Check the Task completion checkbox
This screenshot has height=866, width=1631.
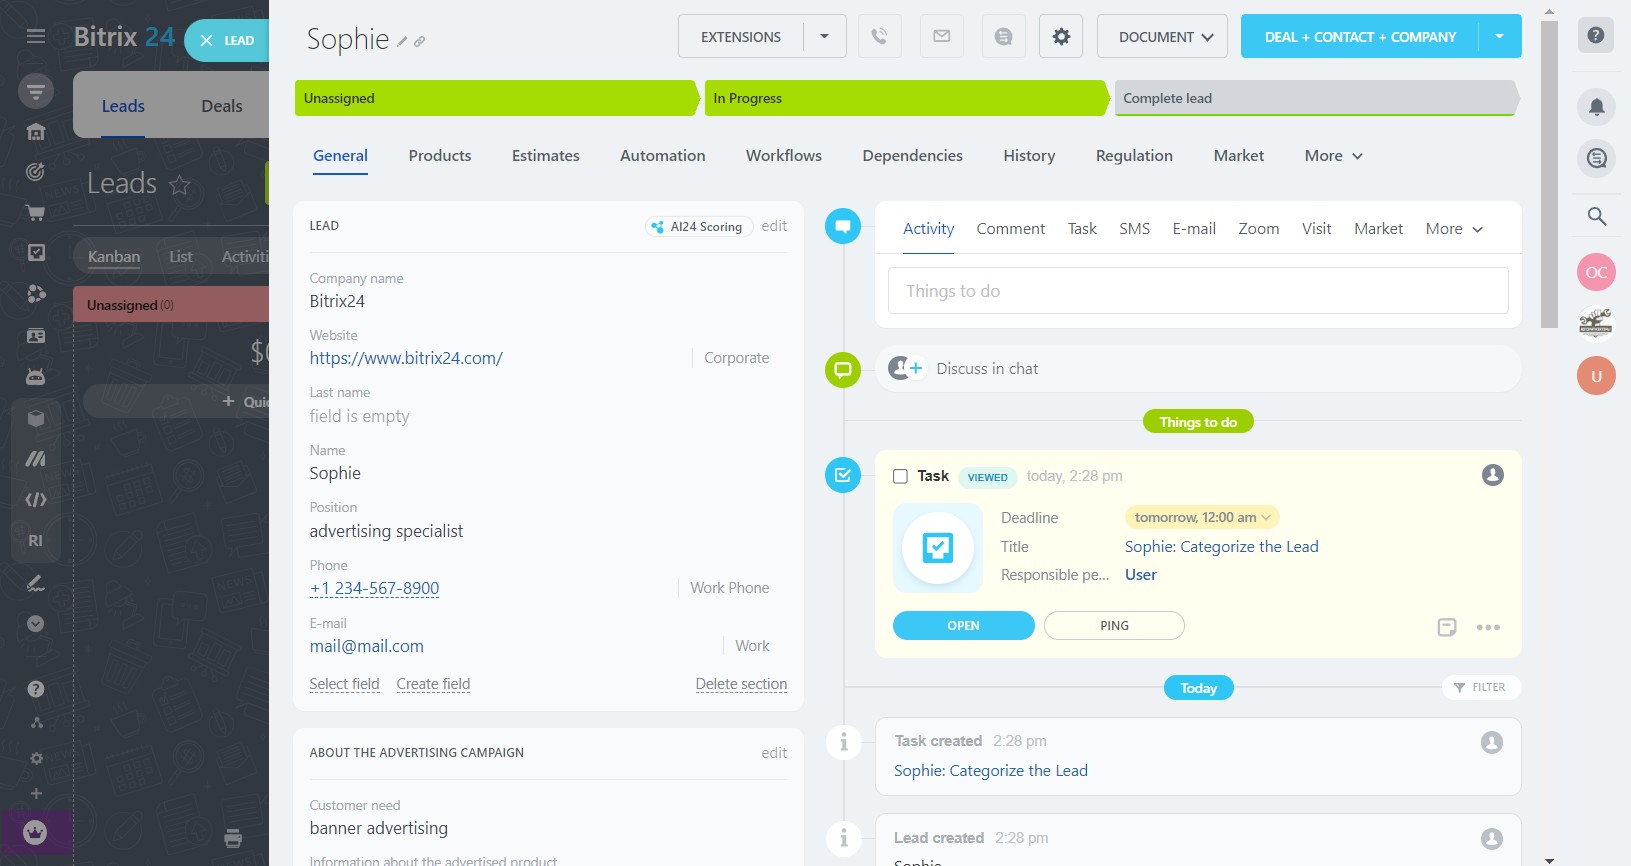(900, 477)
